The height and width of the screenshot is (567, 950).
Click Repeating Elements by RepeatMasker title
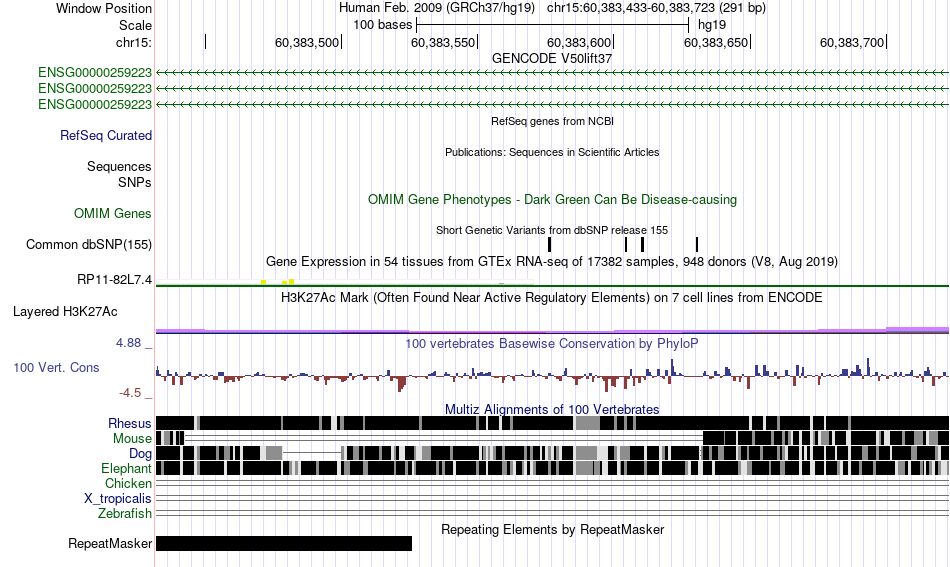[x=552, y=529]
